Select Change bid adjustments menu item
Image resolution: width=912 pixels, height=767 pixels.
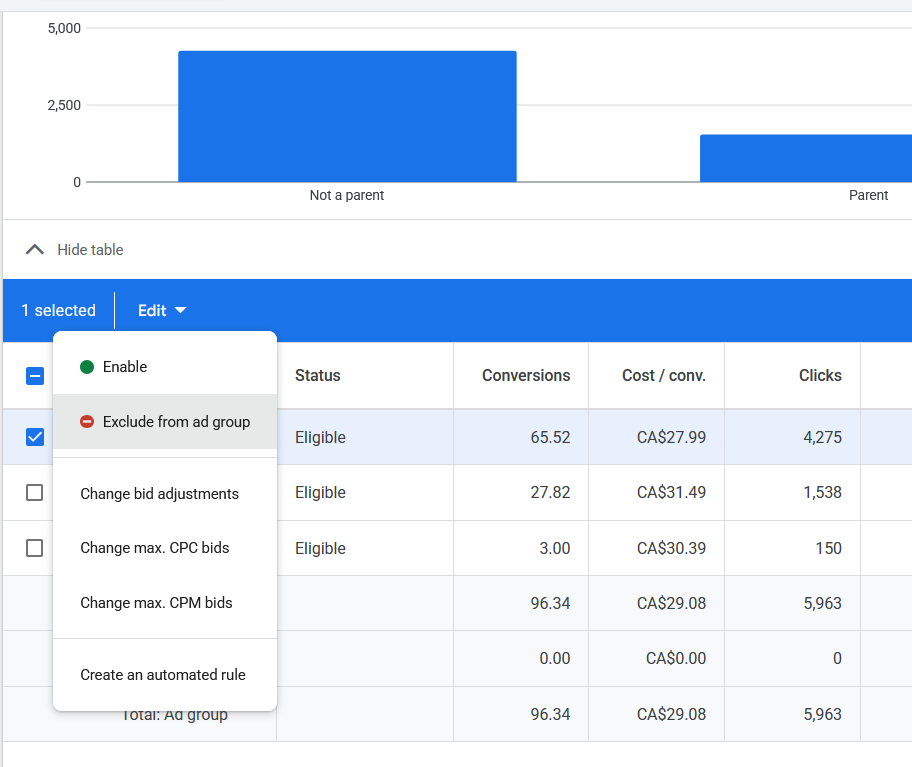click(x=165, y=494)
